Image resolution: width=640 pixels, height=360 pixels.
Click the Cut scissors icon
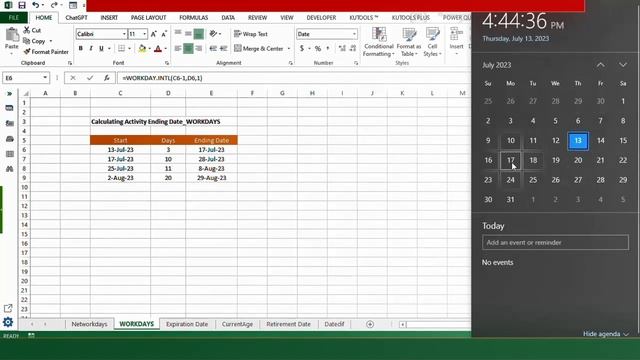point(27,30)
